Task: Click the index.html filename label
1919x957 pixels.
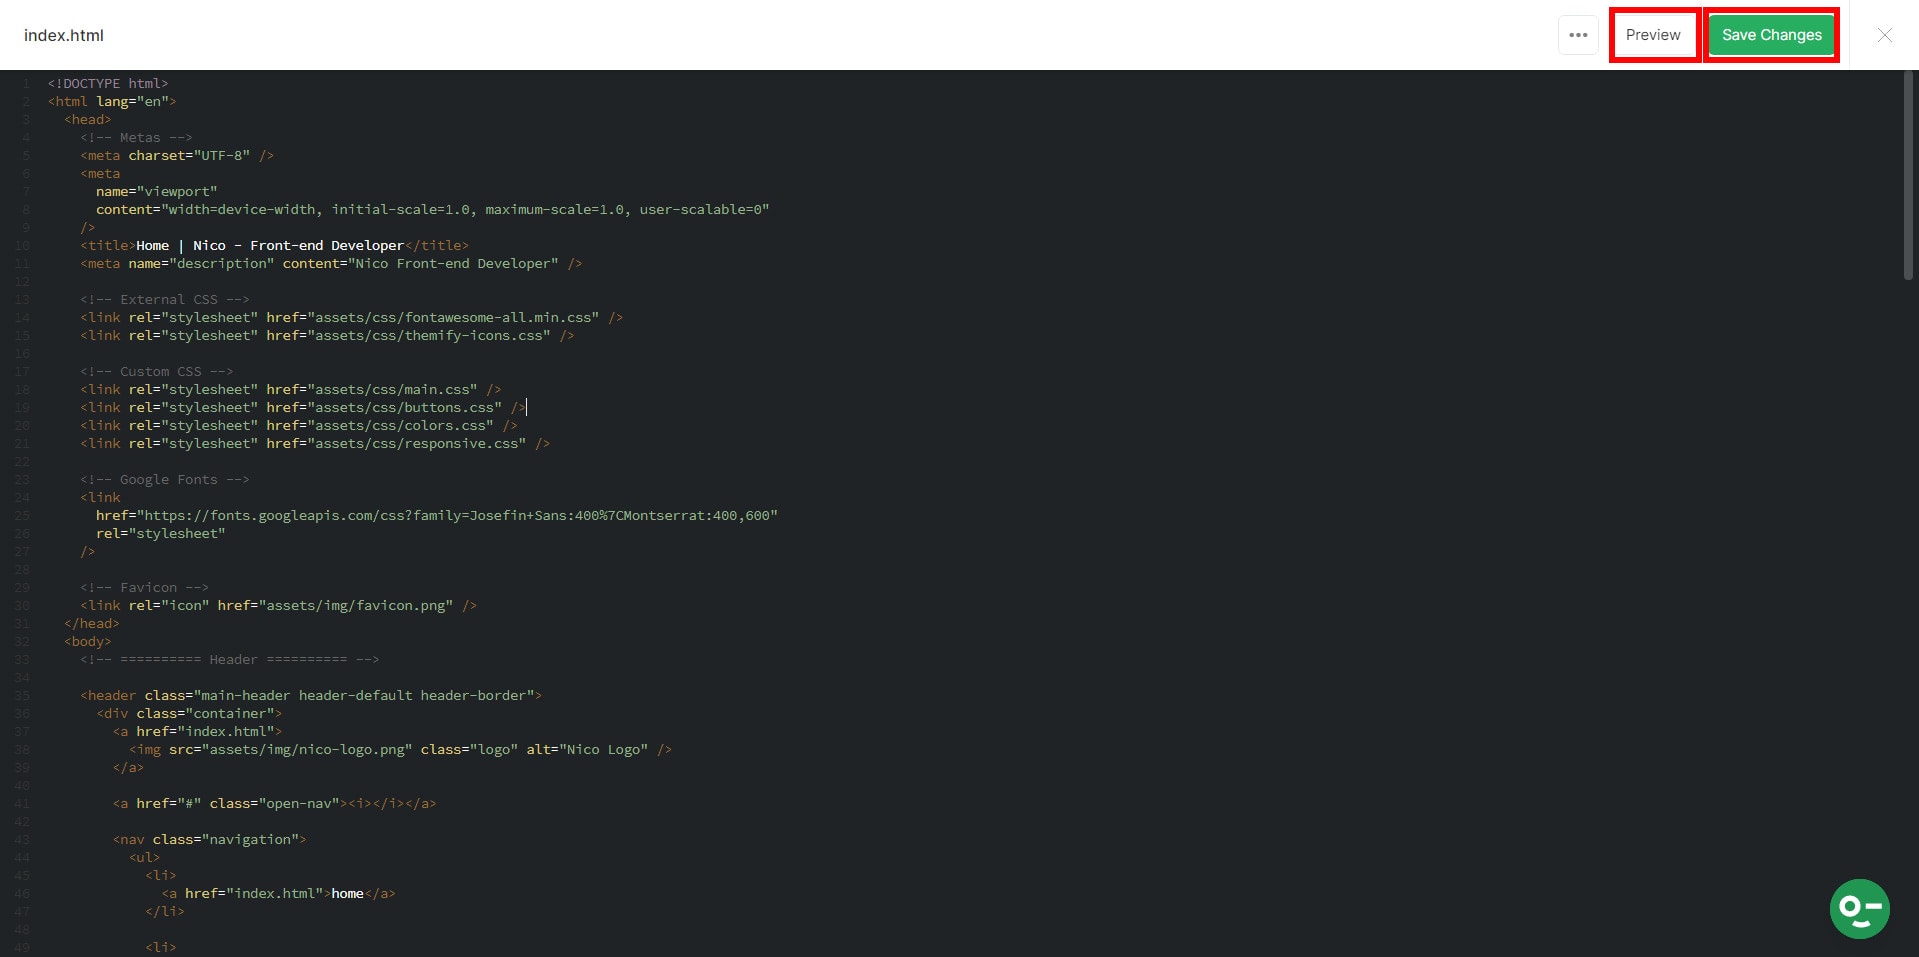Action: coord(62,35)
